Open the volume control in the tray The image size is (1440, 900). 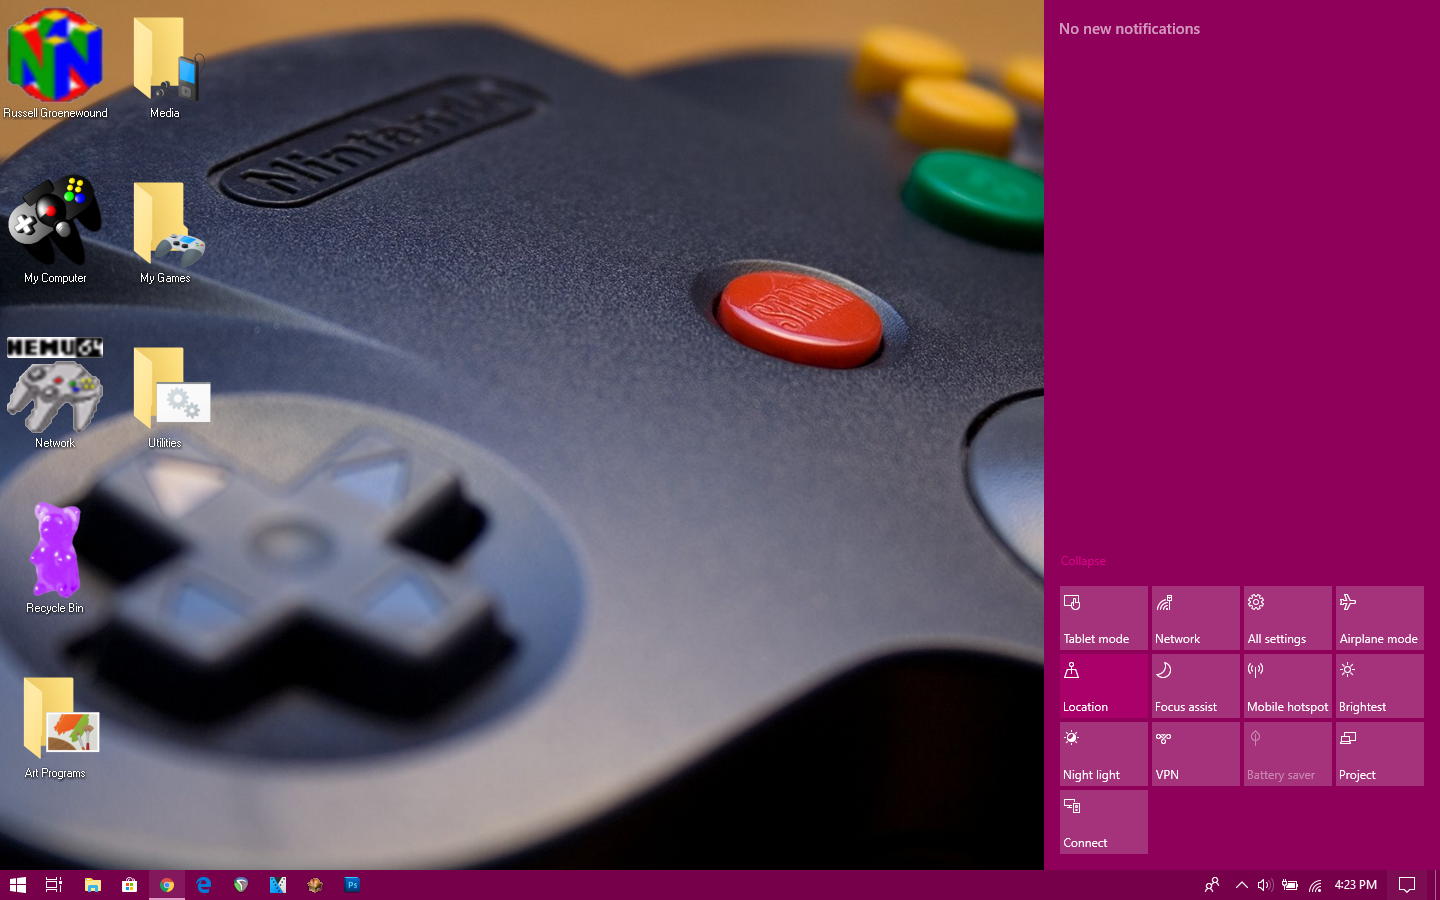click(x=1265, y=885)
